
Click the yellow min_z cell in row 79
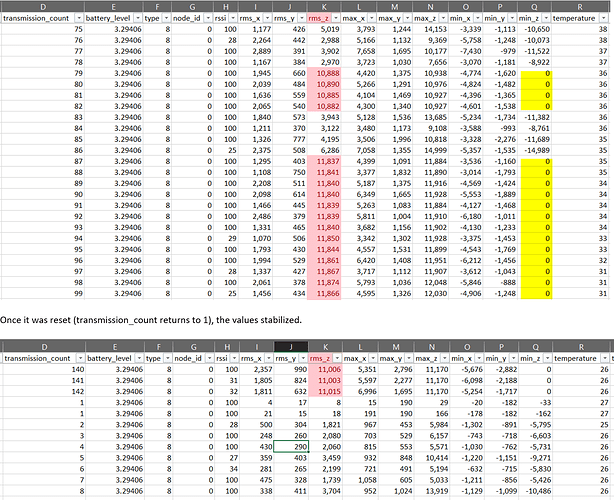[x=536, y=73]
